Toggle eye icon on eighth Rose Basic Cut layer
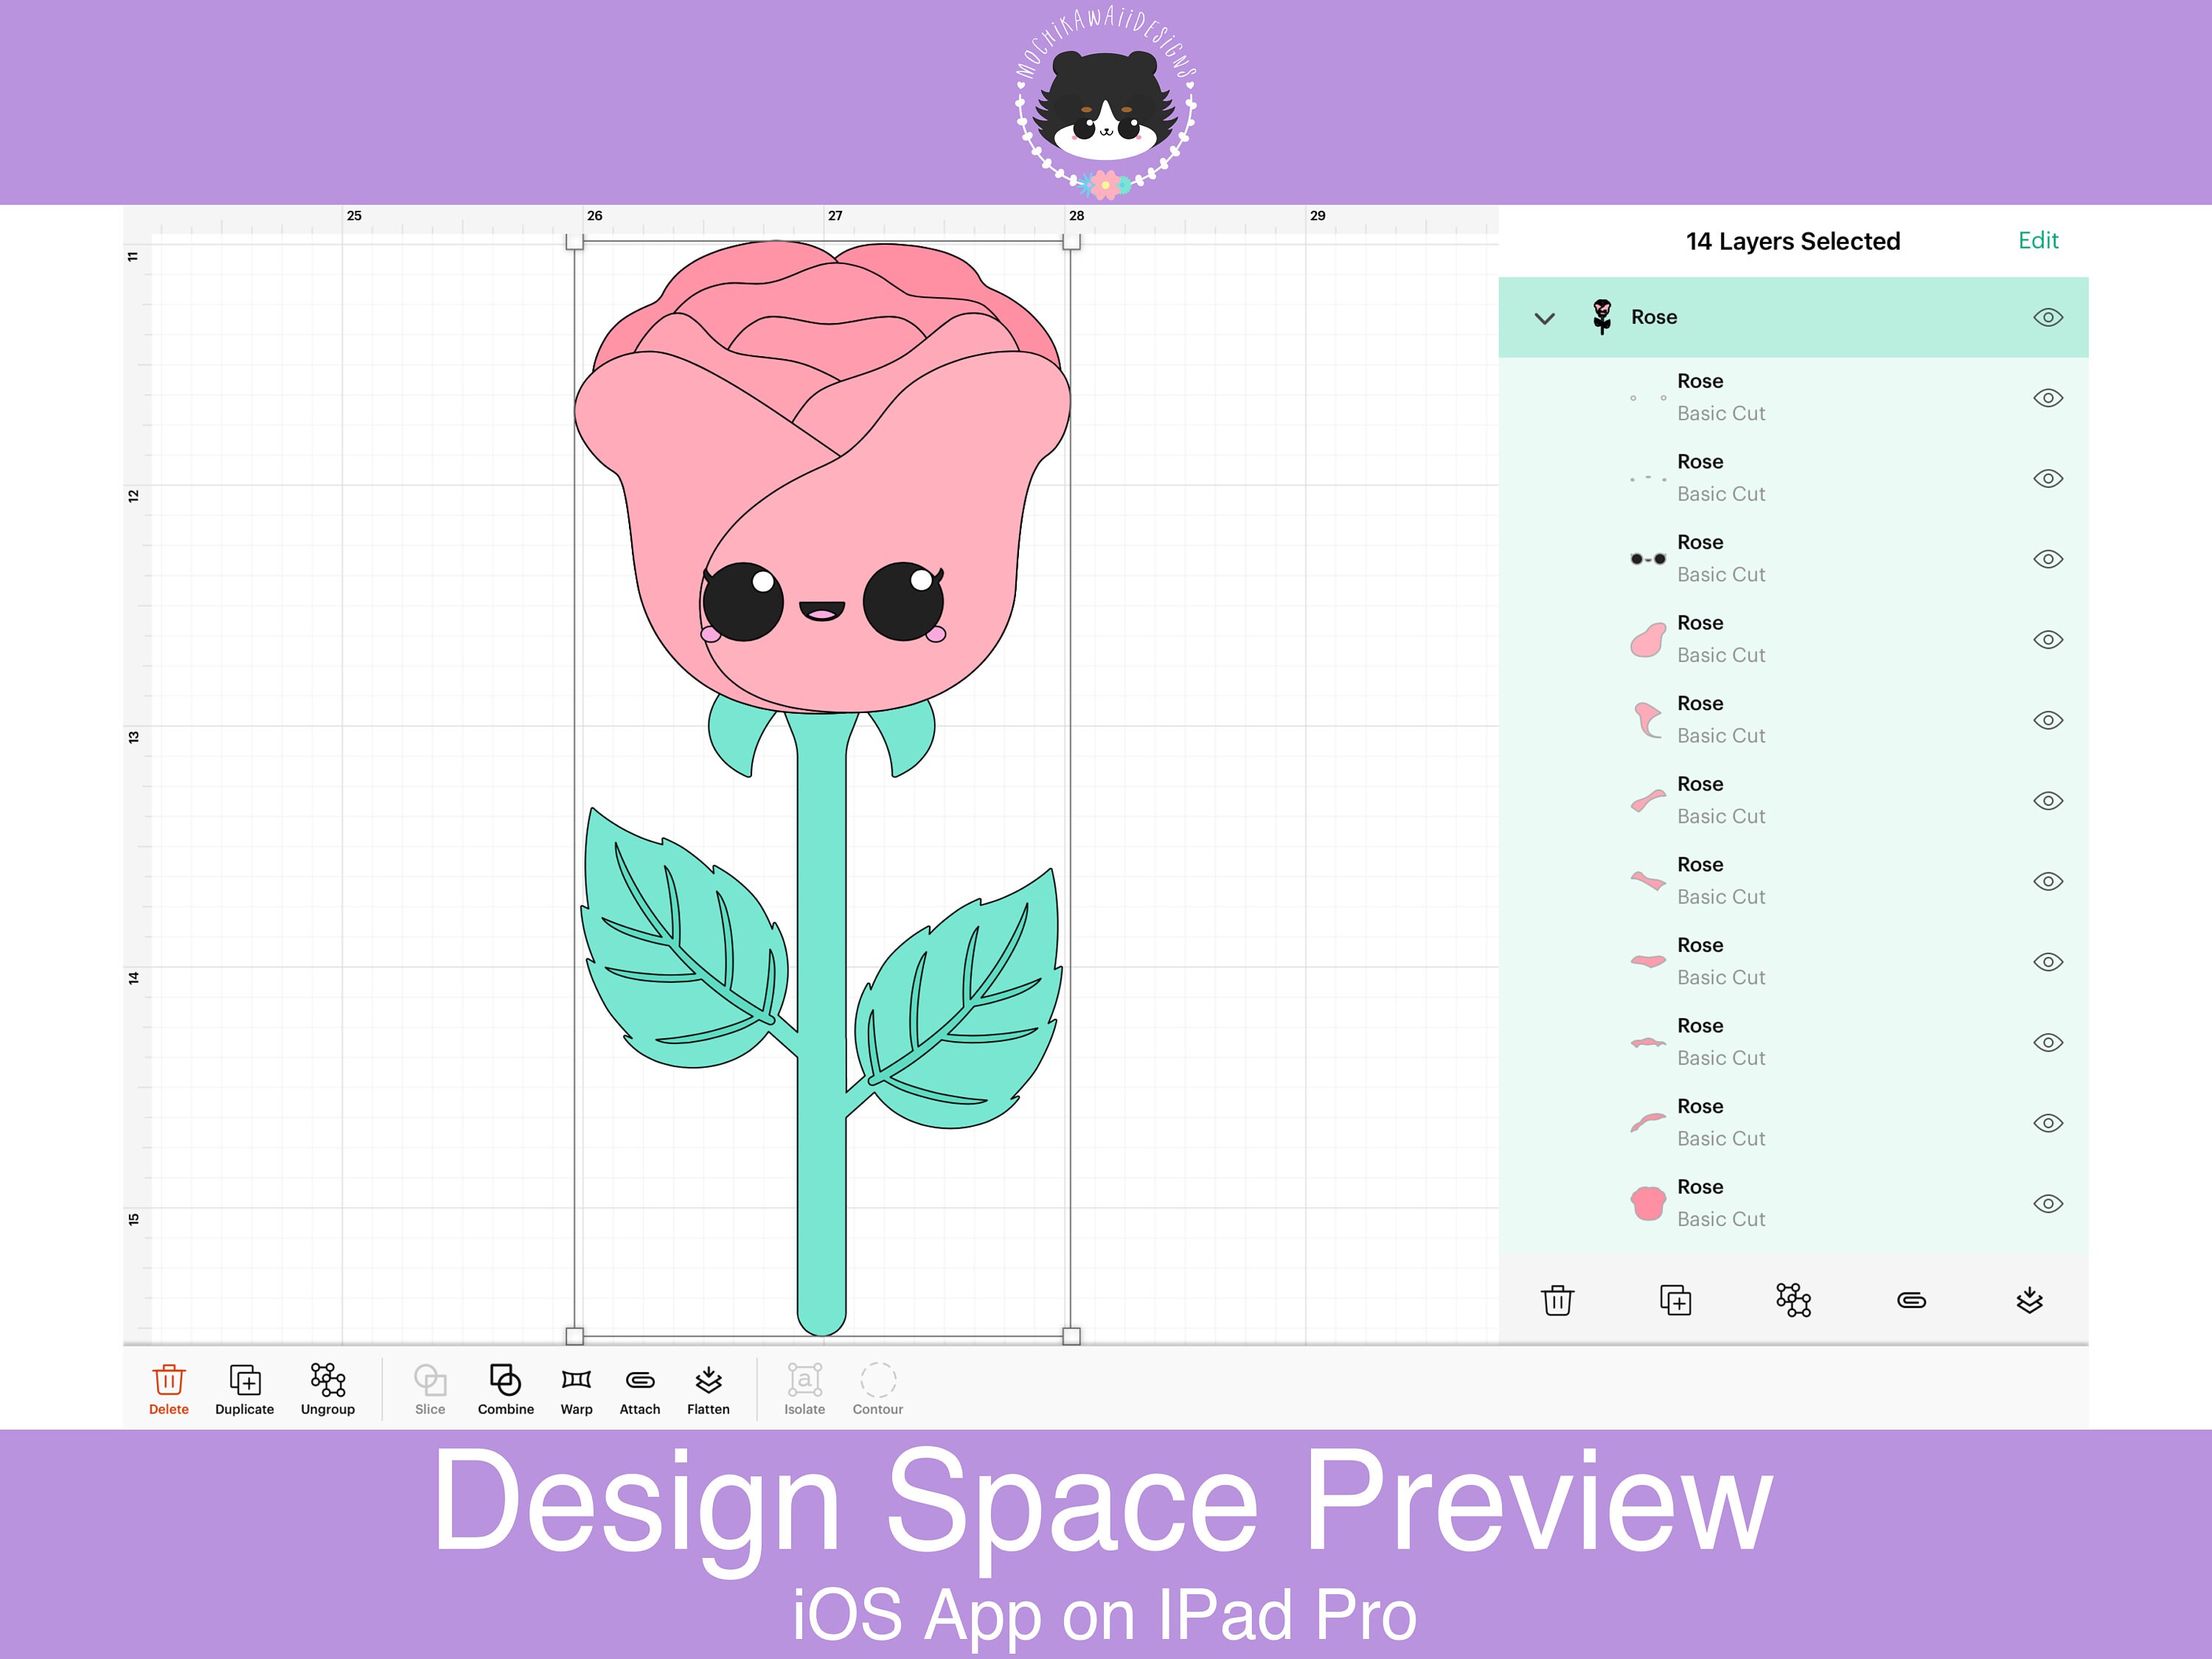2212x1659 pixels. [x=2048, y=962]
